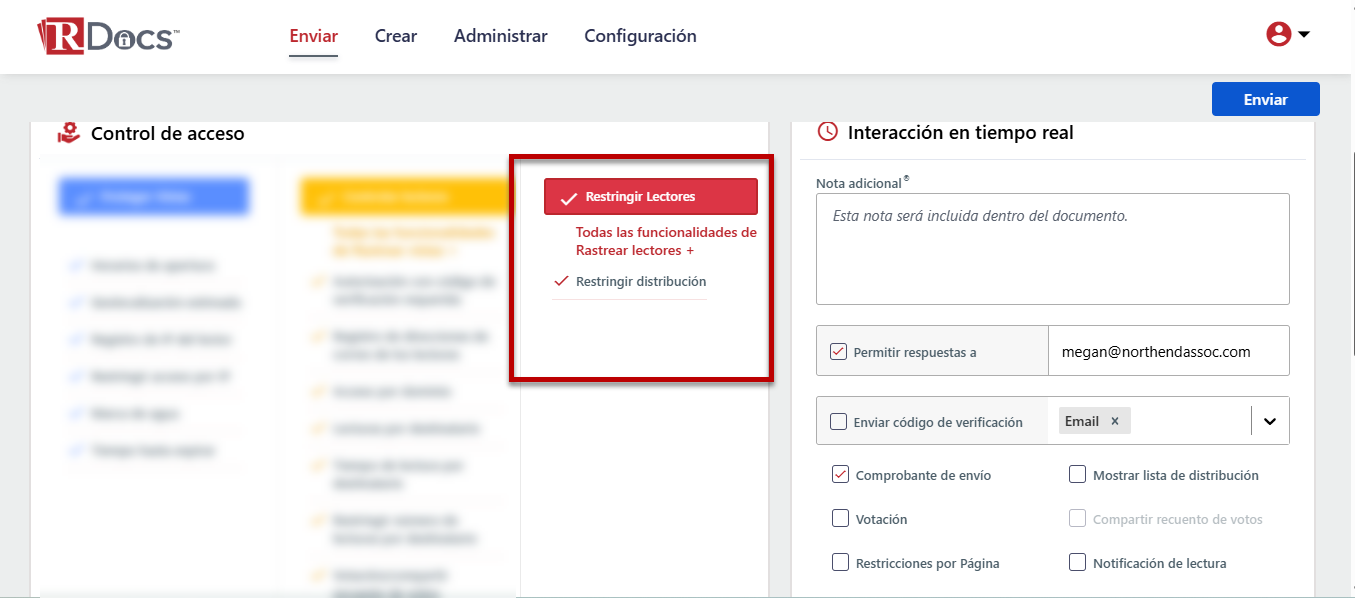Open the user account profile icon
Screen dimensions: 1355x598
1278,35
